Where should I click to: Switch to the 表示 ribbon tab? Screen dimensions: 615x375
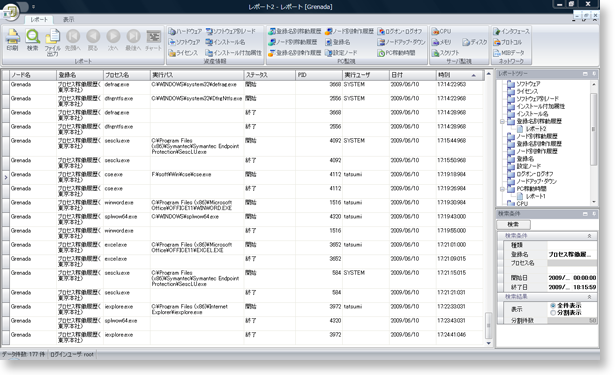(69, 19)
